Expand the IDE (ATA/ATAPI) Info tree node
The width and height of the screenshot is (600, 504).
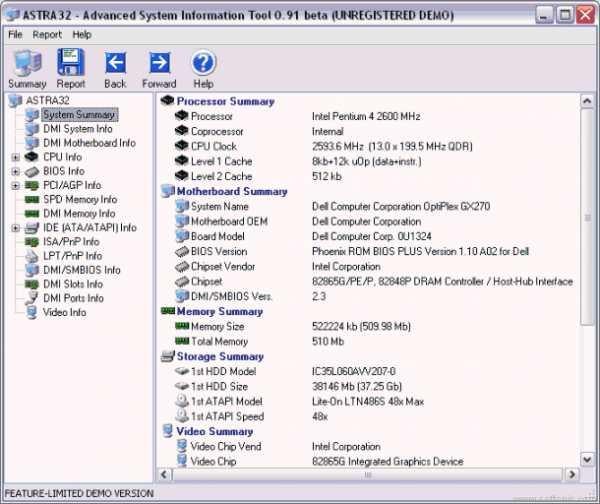click(x=15, y=228)
